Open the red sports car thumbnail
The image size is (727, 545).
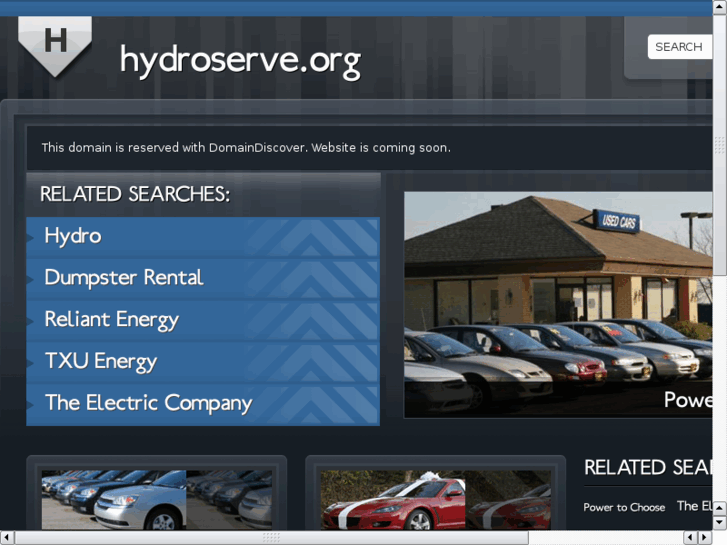[435, 500]
